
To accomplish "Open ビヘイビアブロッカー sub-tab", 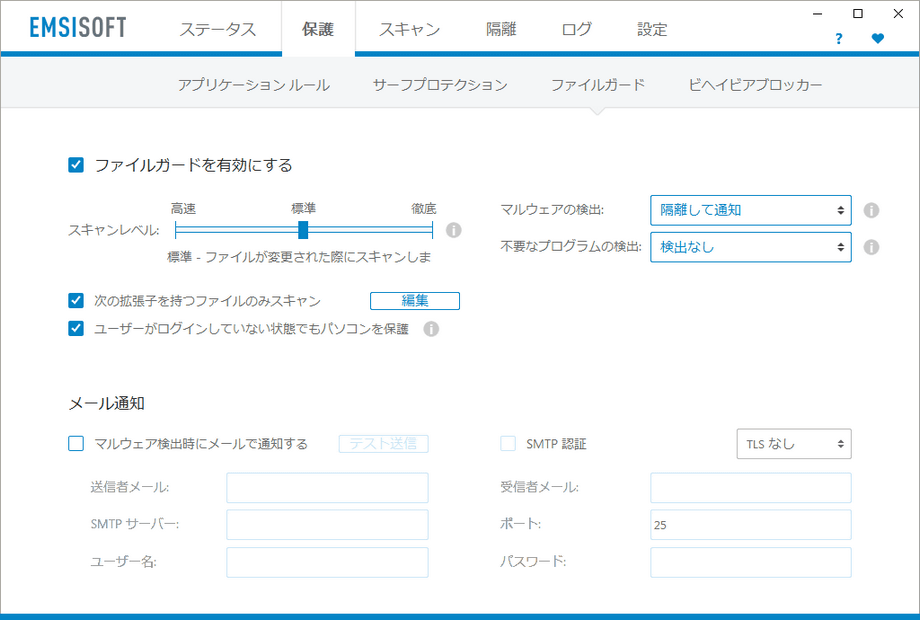I will pos(755,85).
